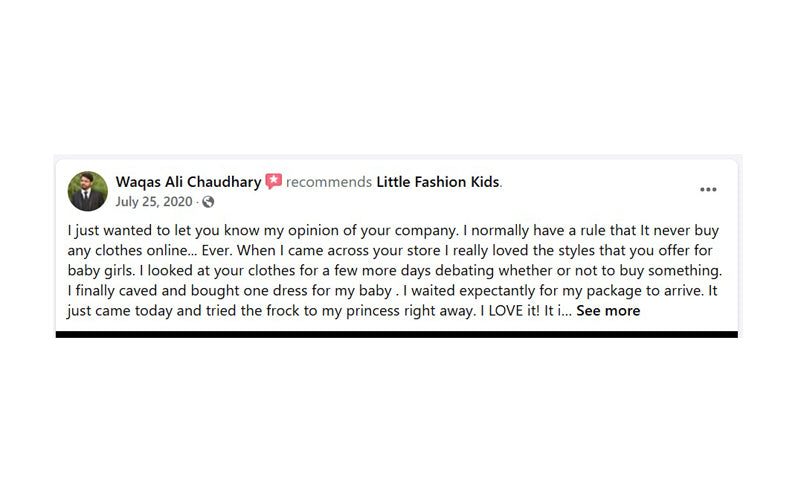Click the July 25, 2020 timestamp
The height and width of the screenshot is (500, 800).
point(154,201)
